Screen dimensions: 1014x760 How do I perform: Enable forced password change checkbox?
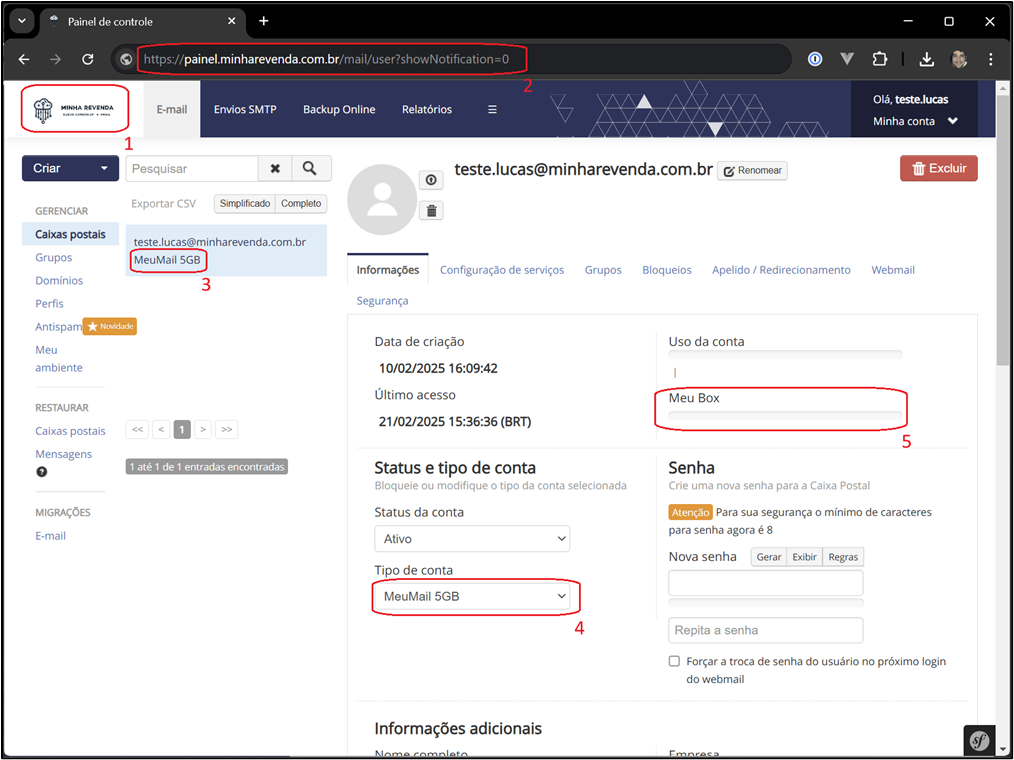tap(675, 662)
